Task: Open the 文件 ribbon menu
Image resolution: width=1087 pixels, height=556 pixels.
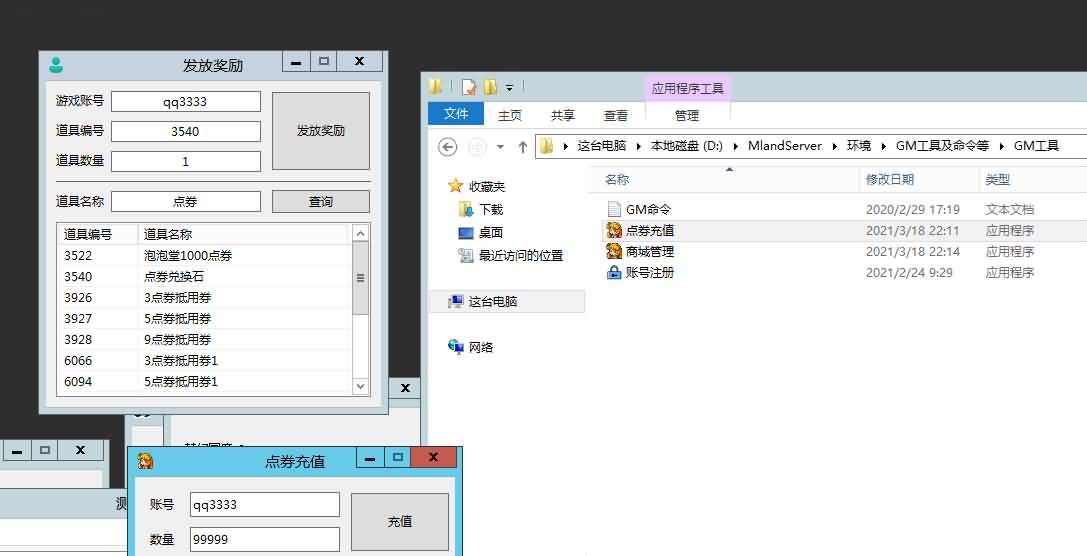Action: 456,114
